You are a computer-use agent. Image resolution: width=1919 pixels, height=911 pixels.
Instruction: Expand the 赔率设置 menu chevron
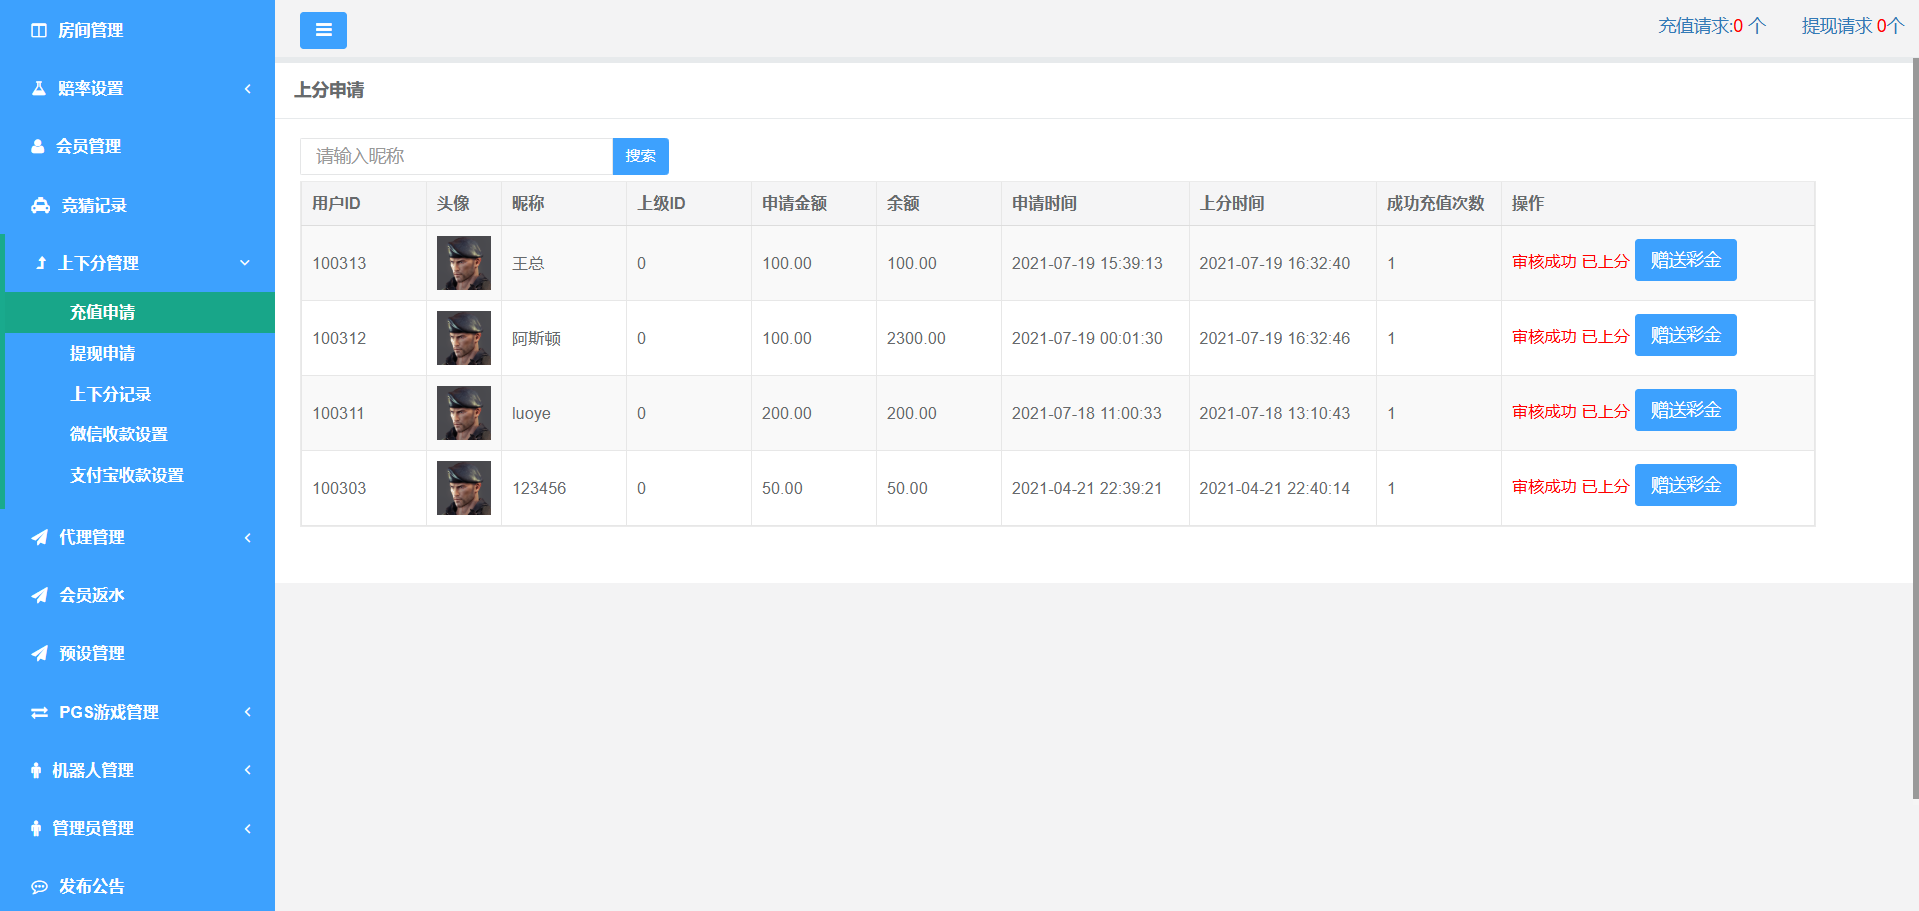click(x=247, y=89)
